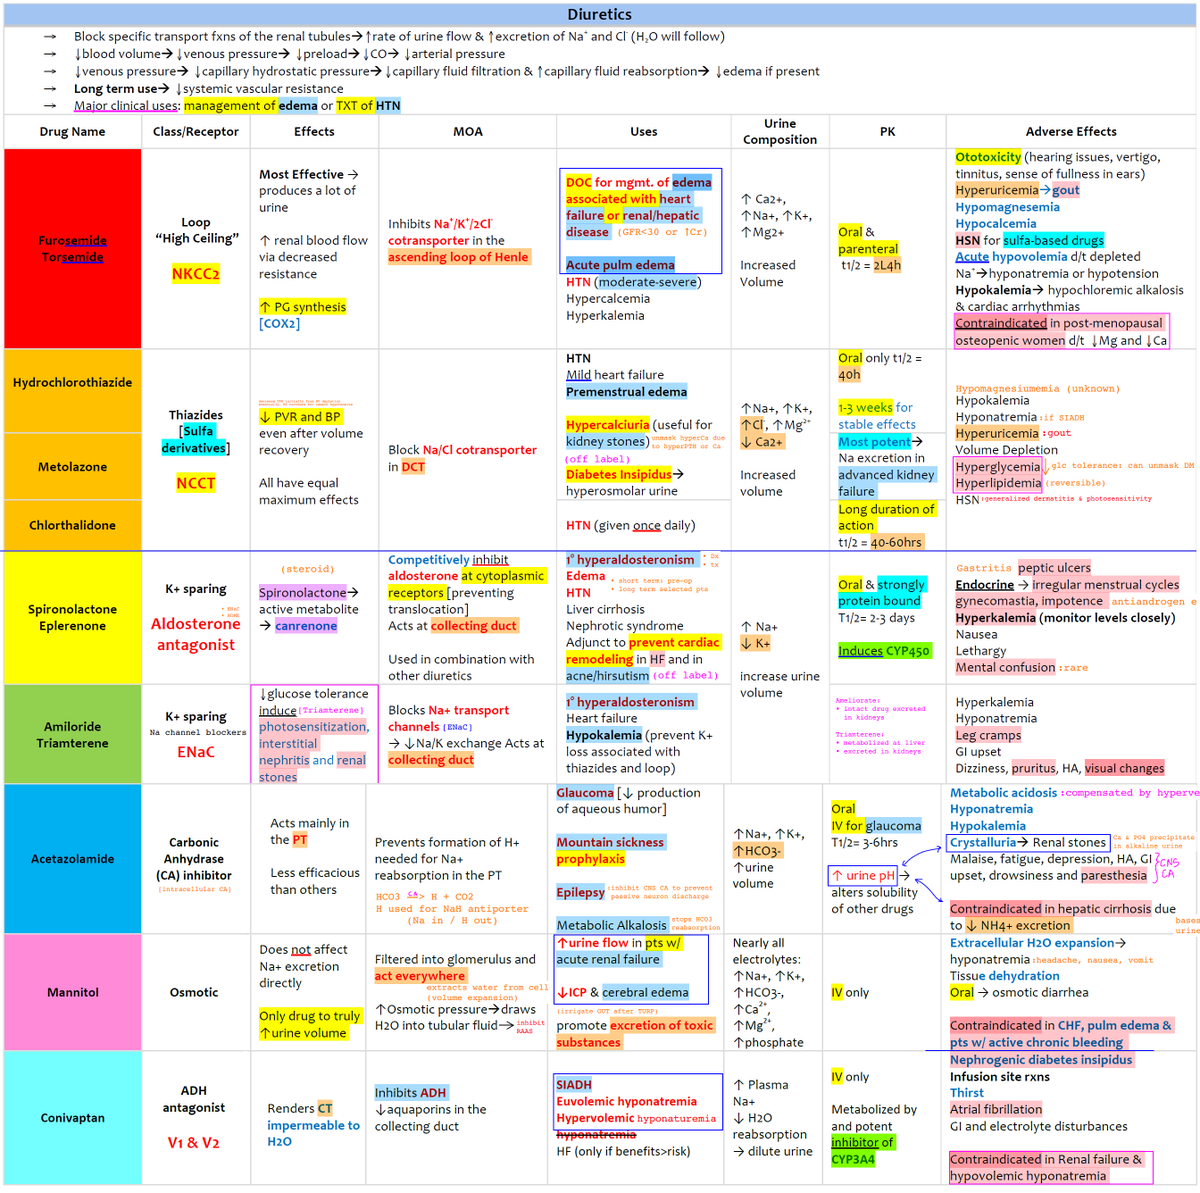The width and height of the screenshot is (1200, 1193).
Task: Click the 'Lethargy' adverse effect
Action: (980, 651)
